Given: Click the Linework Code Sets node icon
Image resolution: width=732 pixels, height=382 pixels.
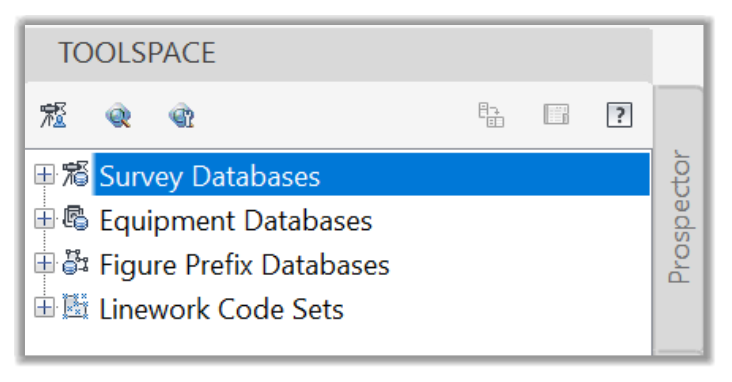Looking at the screenshot, I should coord(75,307).
